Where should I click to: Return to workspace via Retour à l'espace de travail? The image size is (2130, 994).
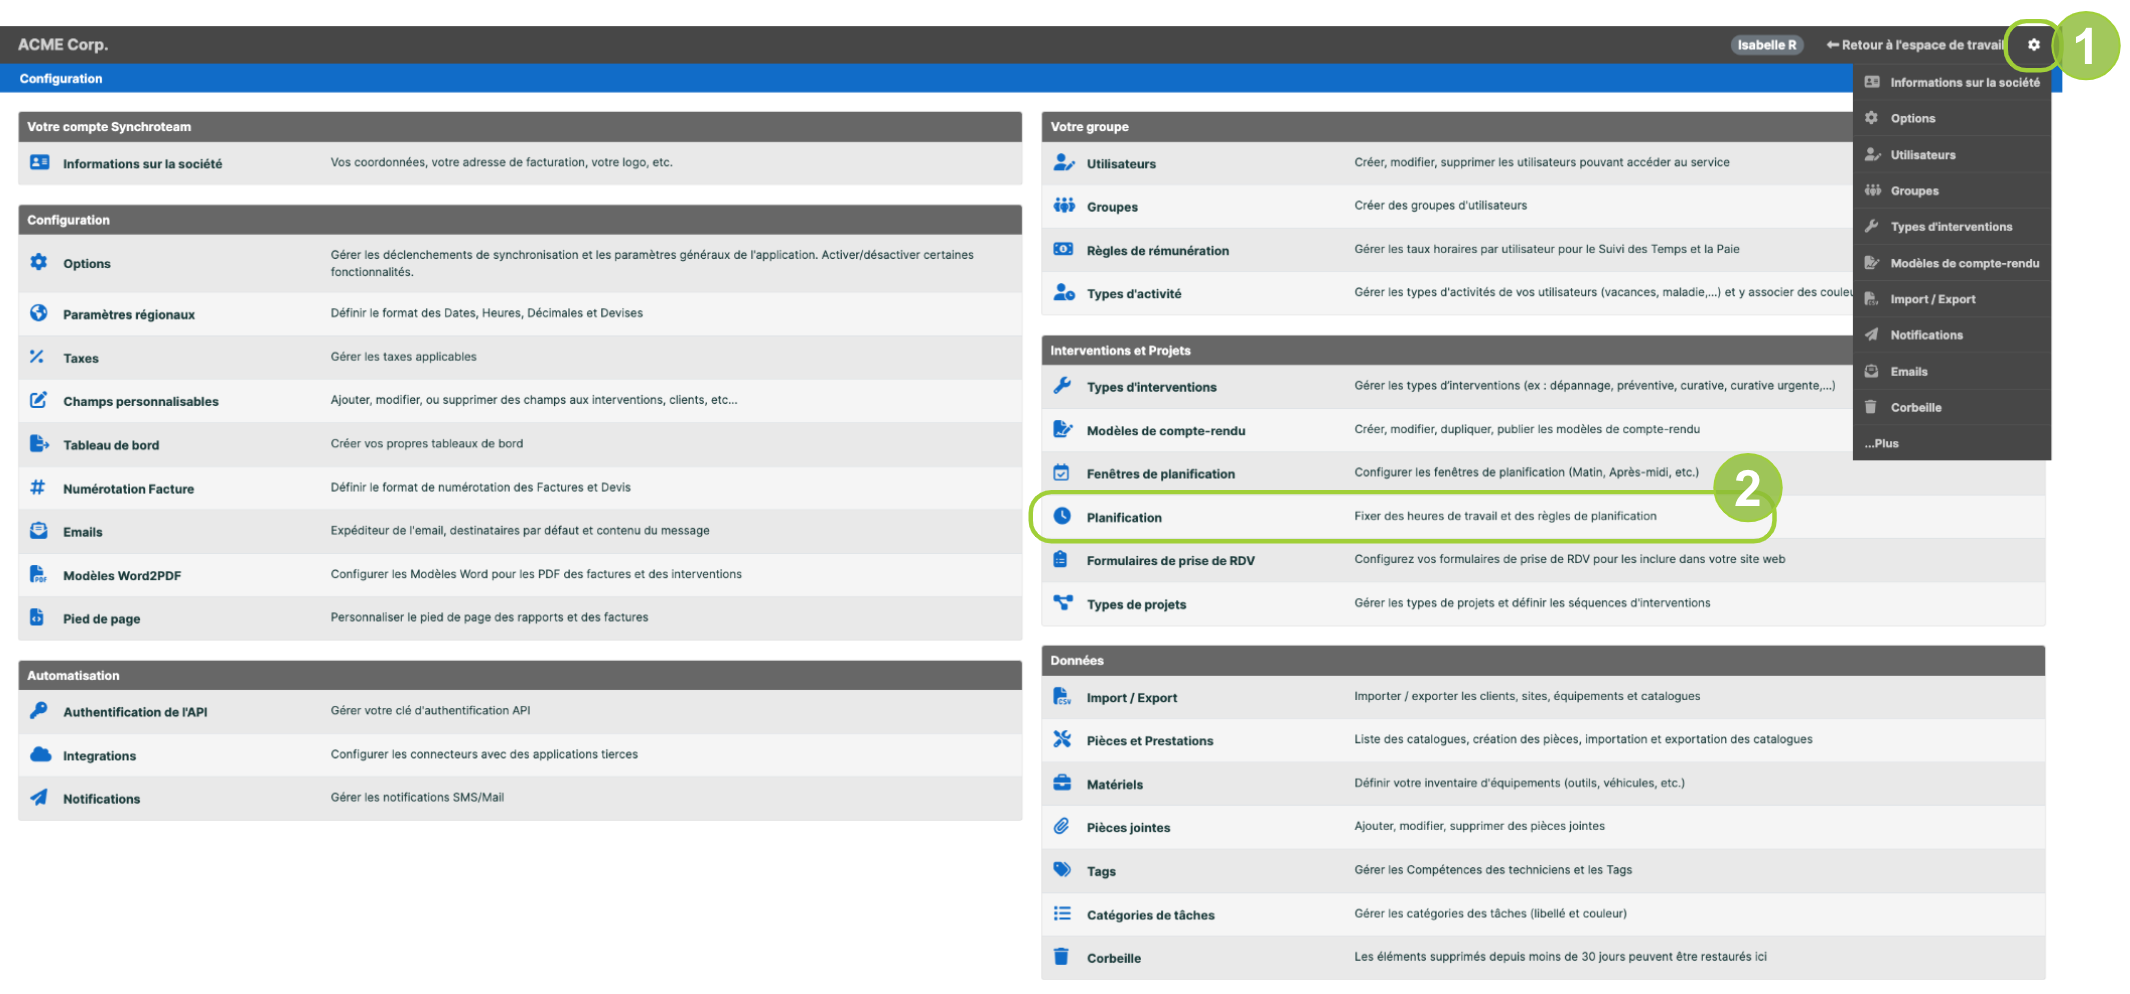pos(1914,45)
